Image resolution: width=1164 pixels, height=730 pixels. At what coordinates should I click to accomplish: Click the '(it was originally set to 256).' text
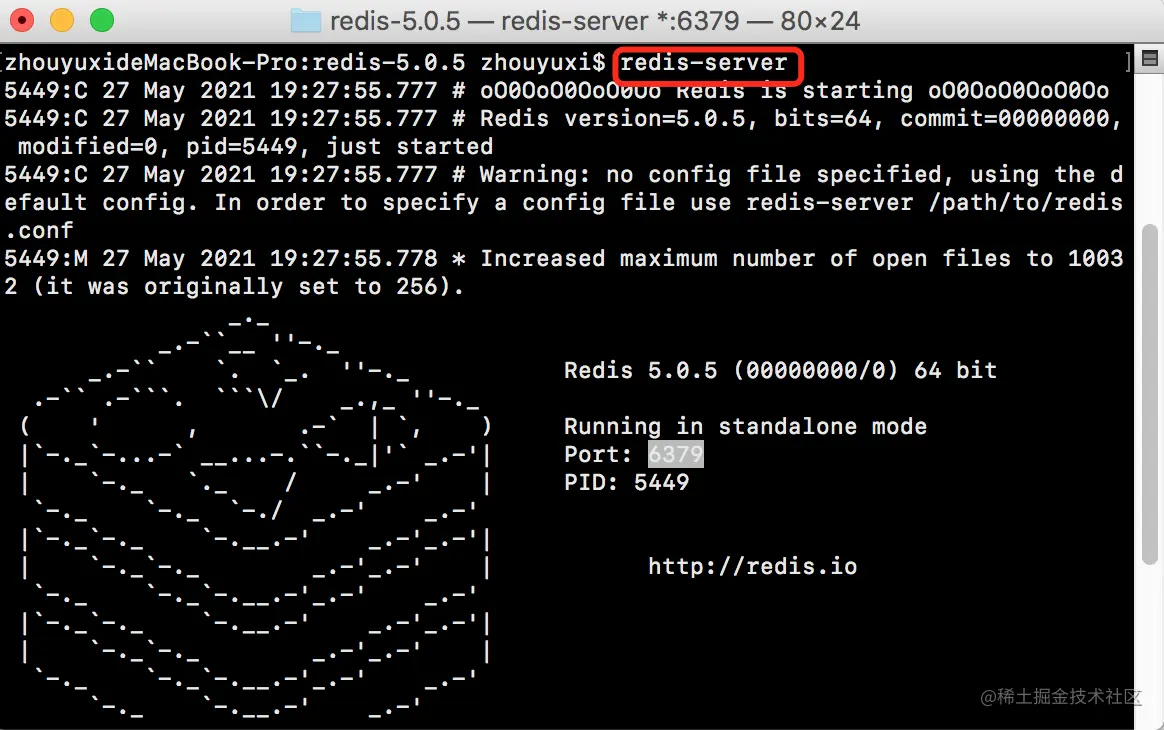249,287
